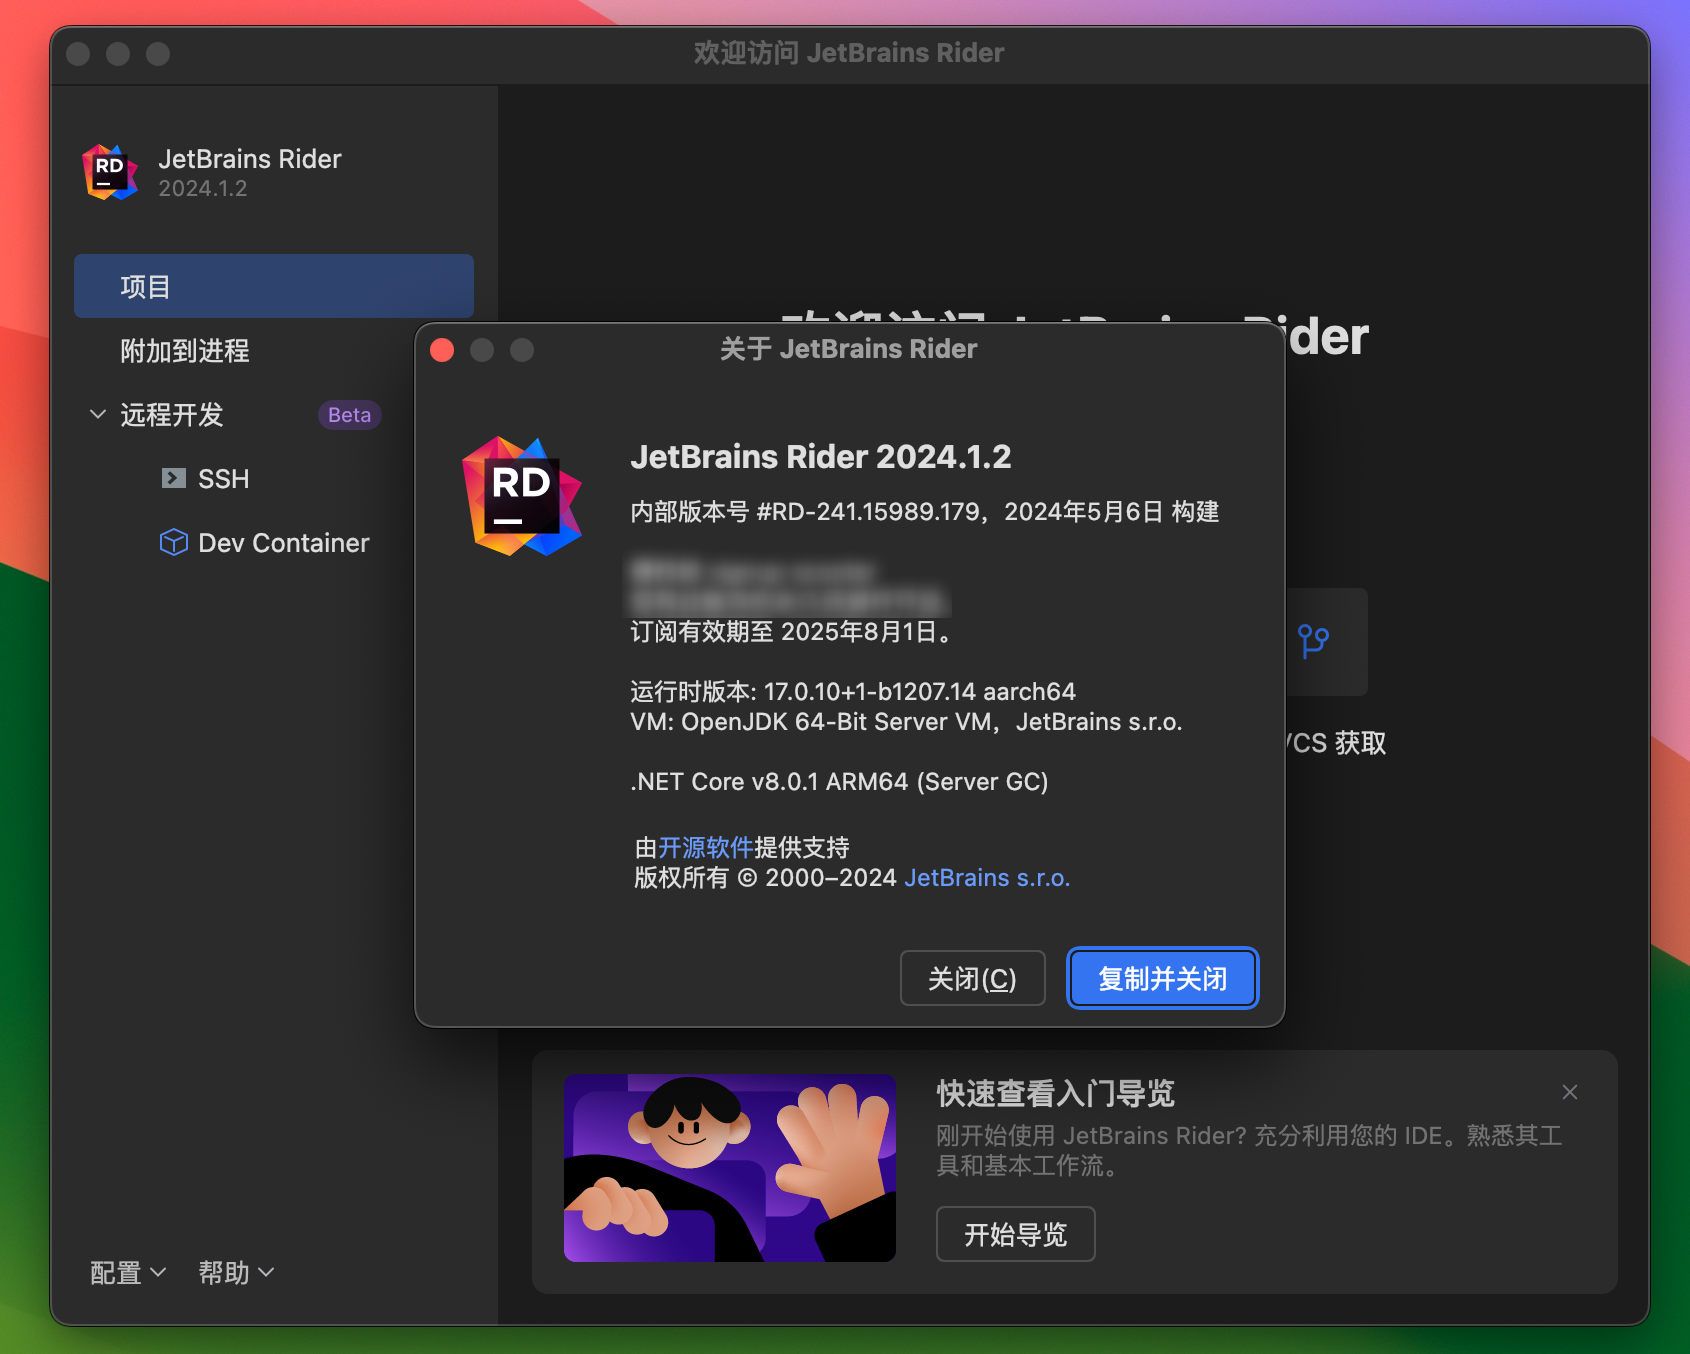Click the Dev Container cube icon
1690x1354 pixels.
pos(173,542)
